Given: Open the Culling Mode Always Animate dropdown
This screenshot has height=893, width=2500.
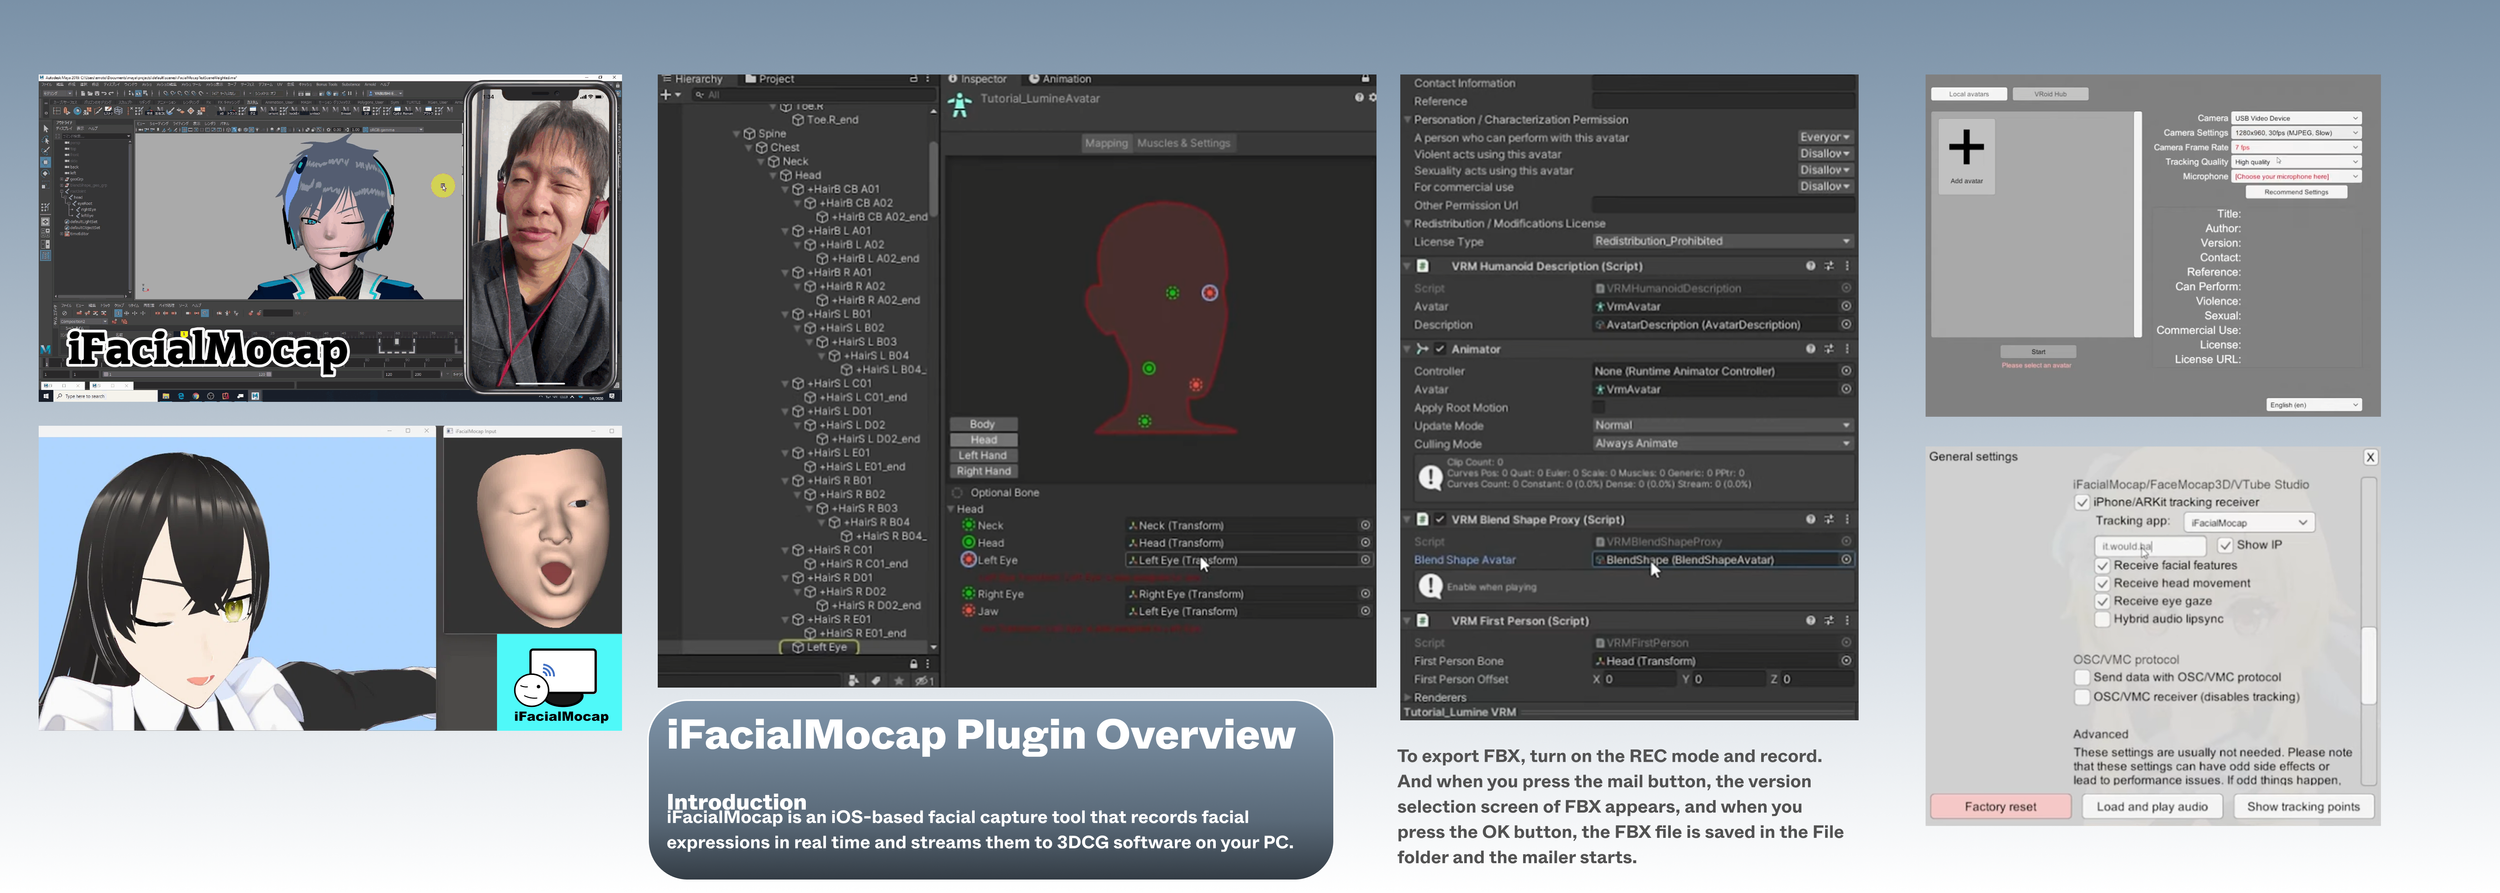Looking at the screenshot, I should (x=1723, y=443).
